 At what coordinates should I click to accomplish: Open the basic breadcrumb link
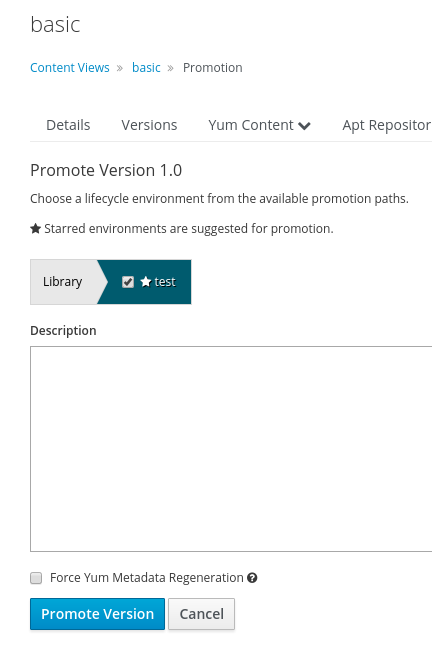pos(146,68)
